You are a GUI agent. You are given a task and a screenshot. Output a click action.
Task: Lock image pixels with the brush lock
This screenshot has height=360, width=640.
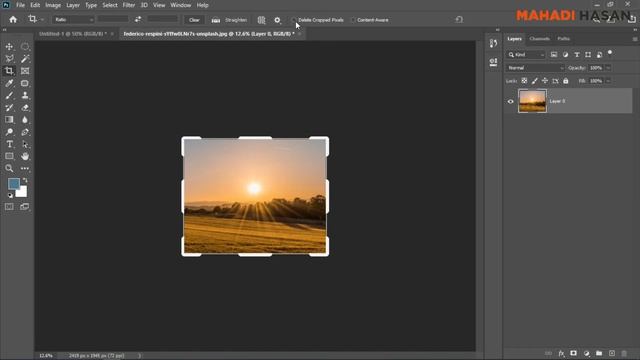(535, 81)
